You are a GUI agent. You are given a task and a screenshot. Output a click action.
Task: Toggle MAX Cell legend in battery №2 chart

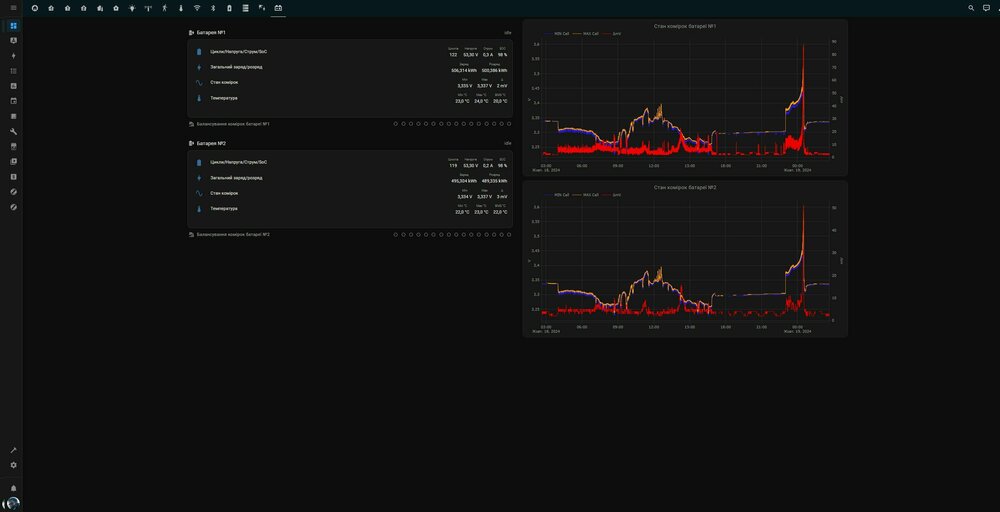click(588, 195)
